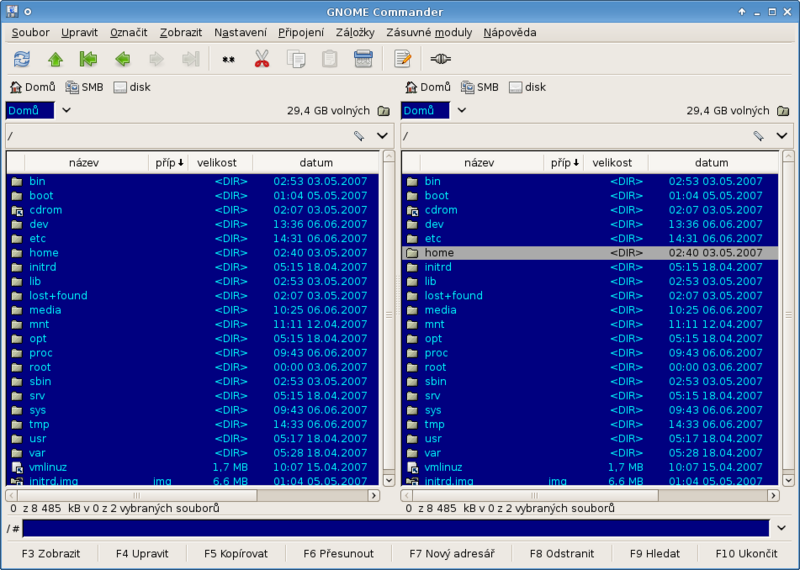Click disk button in left pane
800x570 pixels.
[x=132, y=87]
